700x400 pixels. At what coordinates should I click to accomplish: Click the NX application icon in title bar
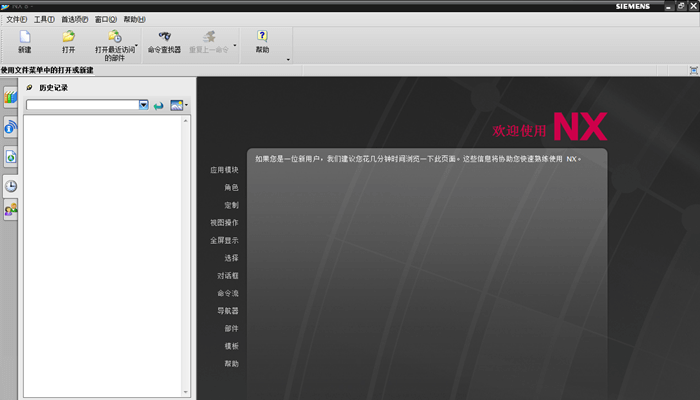point(5,6)
